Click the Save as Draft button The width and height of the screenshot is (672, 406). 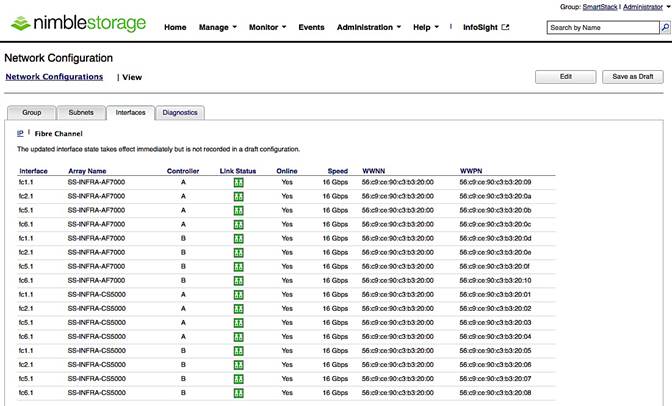[633, 77]
